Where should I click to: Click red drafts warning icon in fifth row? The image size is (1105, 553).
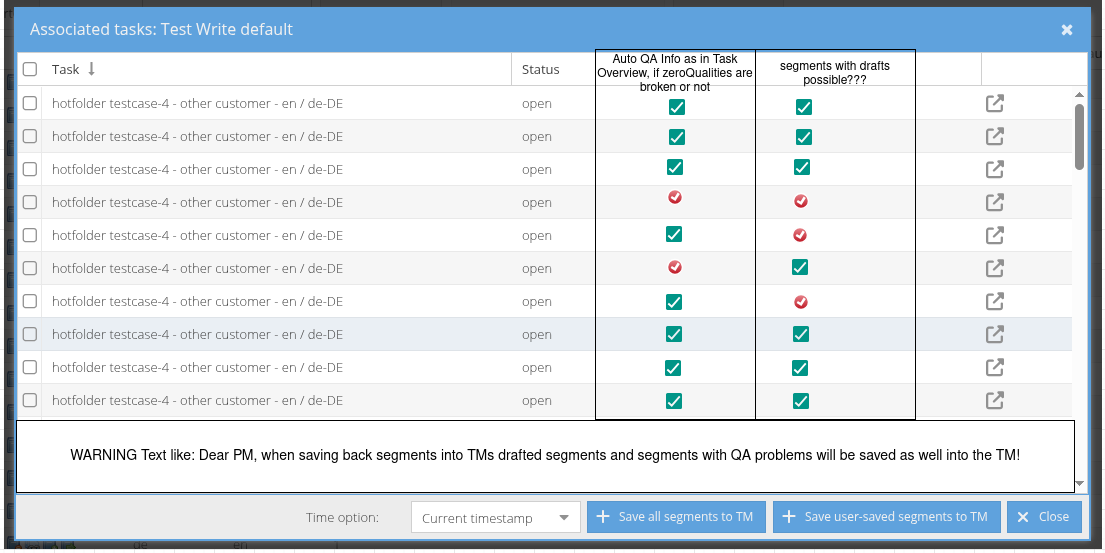[x=800, y=236]
